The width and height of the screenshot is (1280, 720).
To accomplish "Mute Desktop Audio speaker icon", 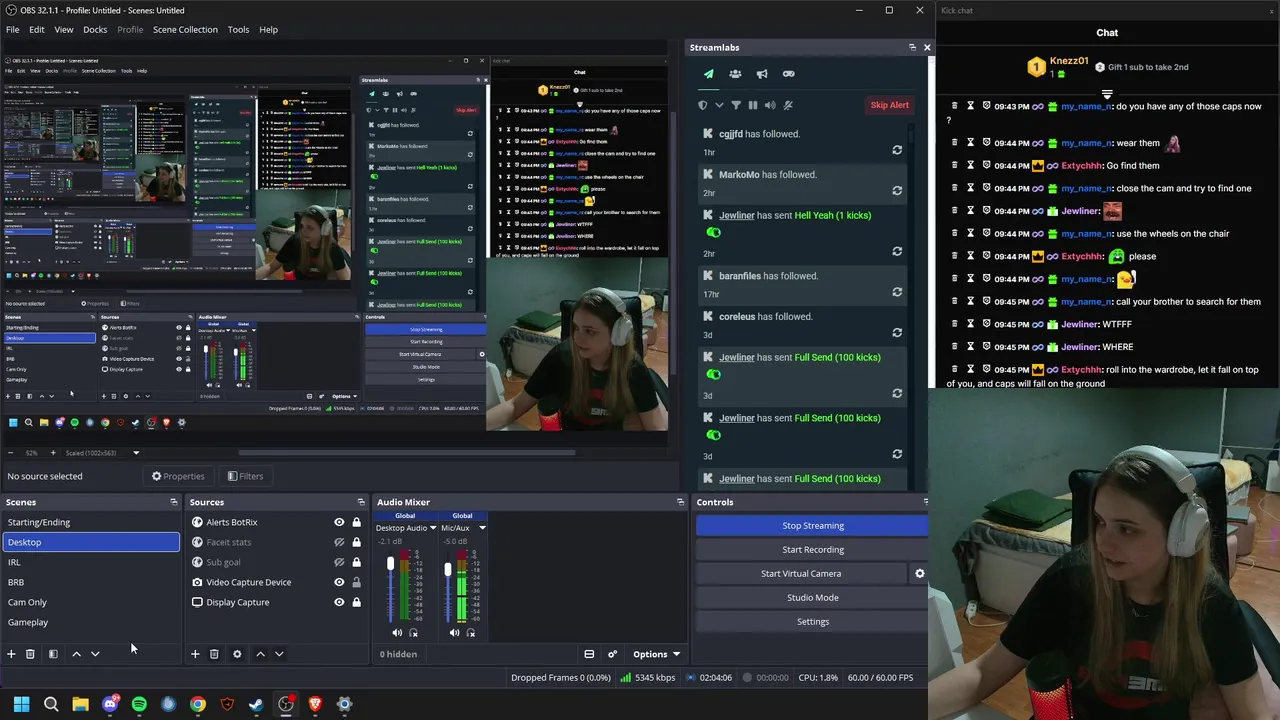I will [x=397, y=633].
